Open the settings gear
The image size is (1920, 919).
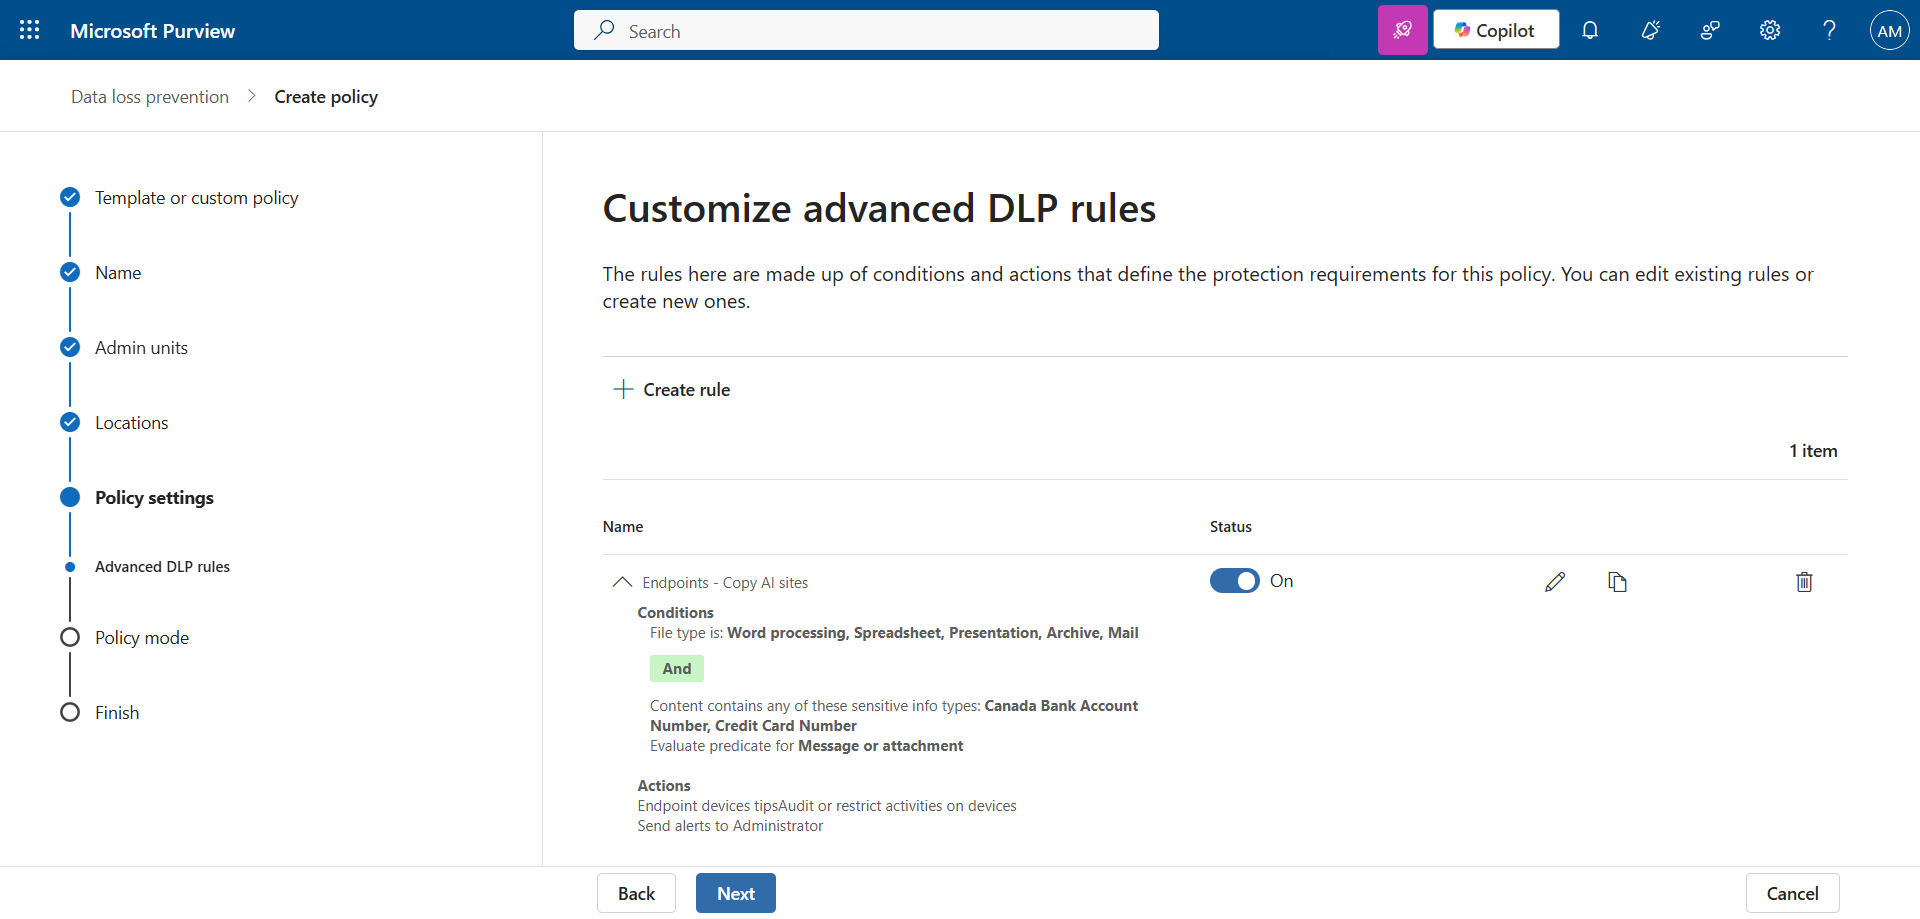pos(1770,30)
